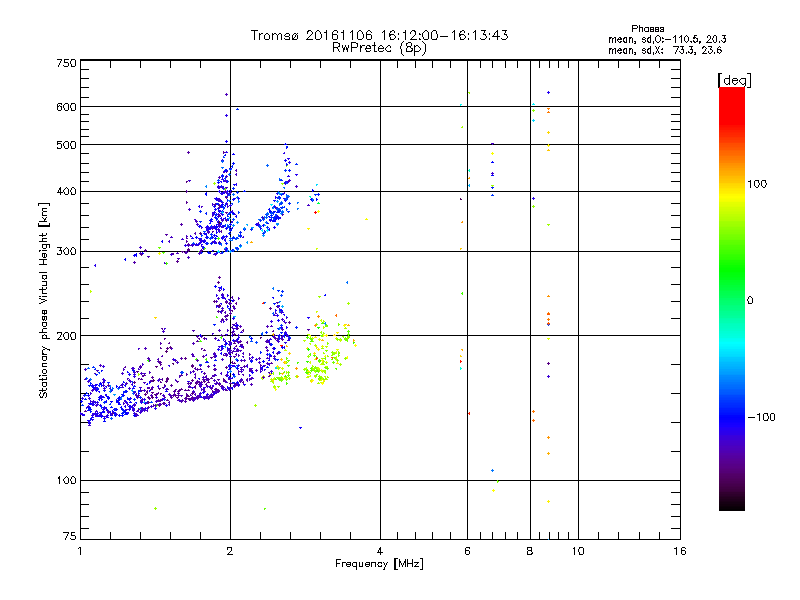Viewport: 800px width, 600px height.
Task: Click x-axis tick label '4'
Action: (x=380, y=551)
